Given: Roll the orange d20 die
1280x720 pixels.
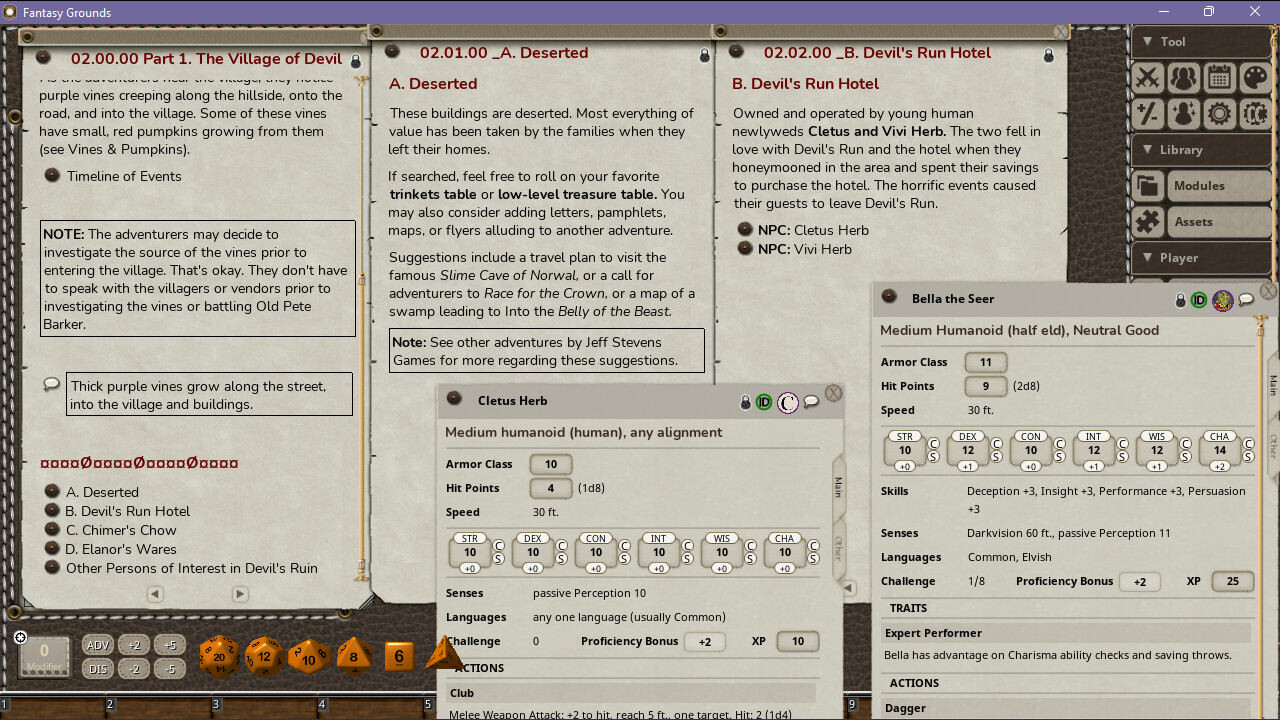Looking at the screenshot, I should coord(219,656).
